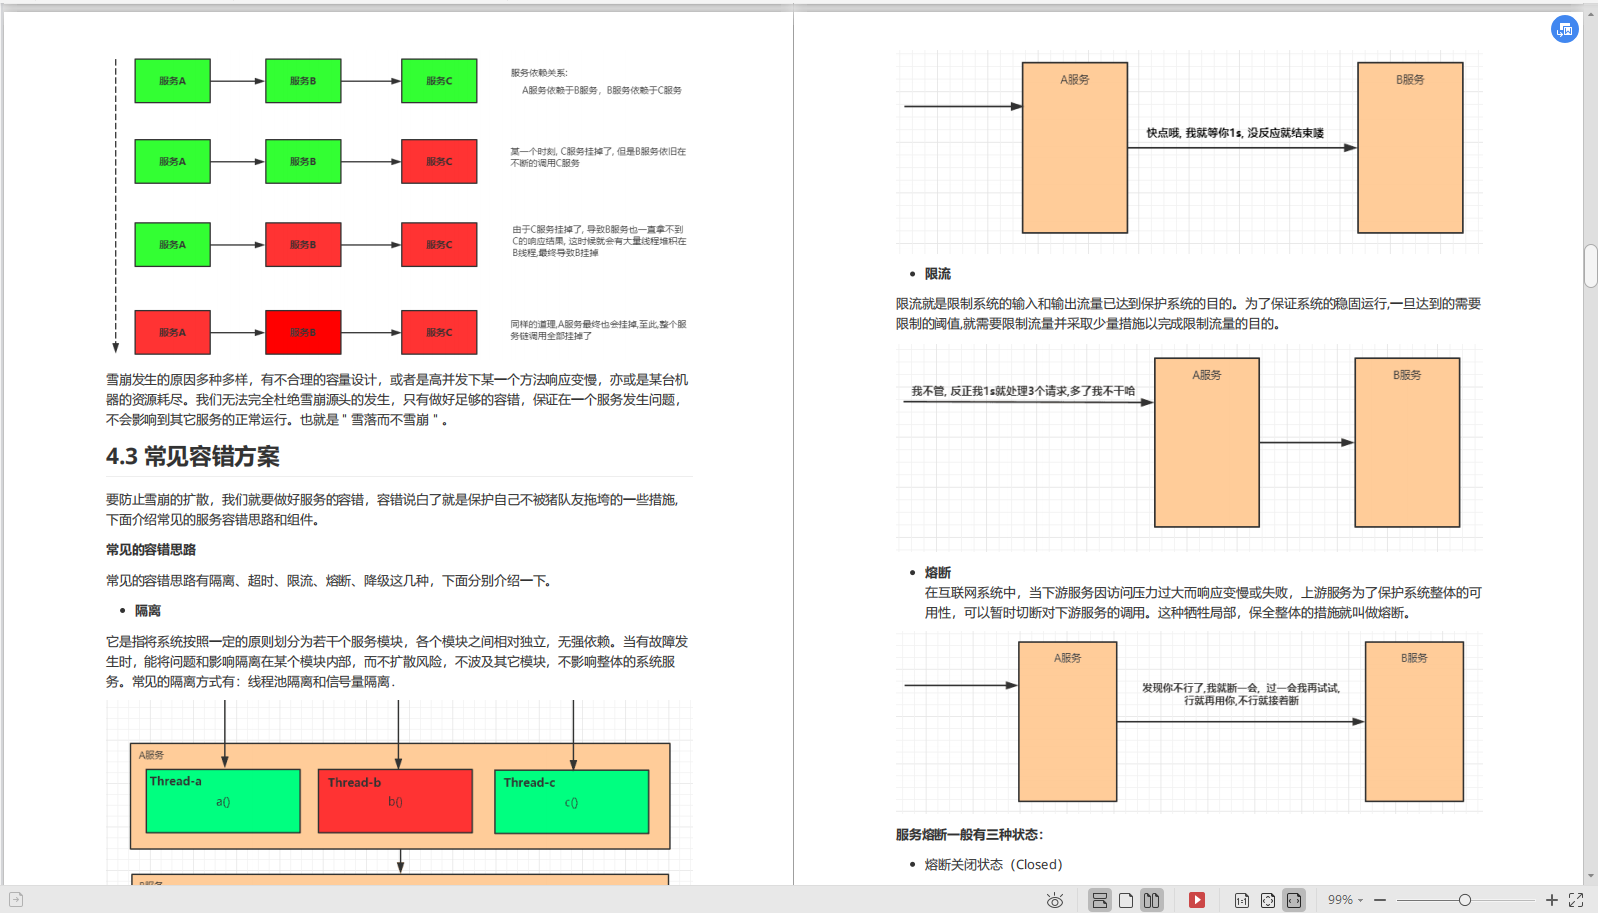The height and width of the screenshot is (913, 1598).
Task: Click the heading 4.3 常见容错方案
Action: [193, 457]
